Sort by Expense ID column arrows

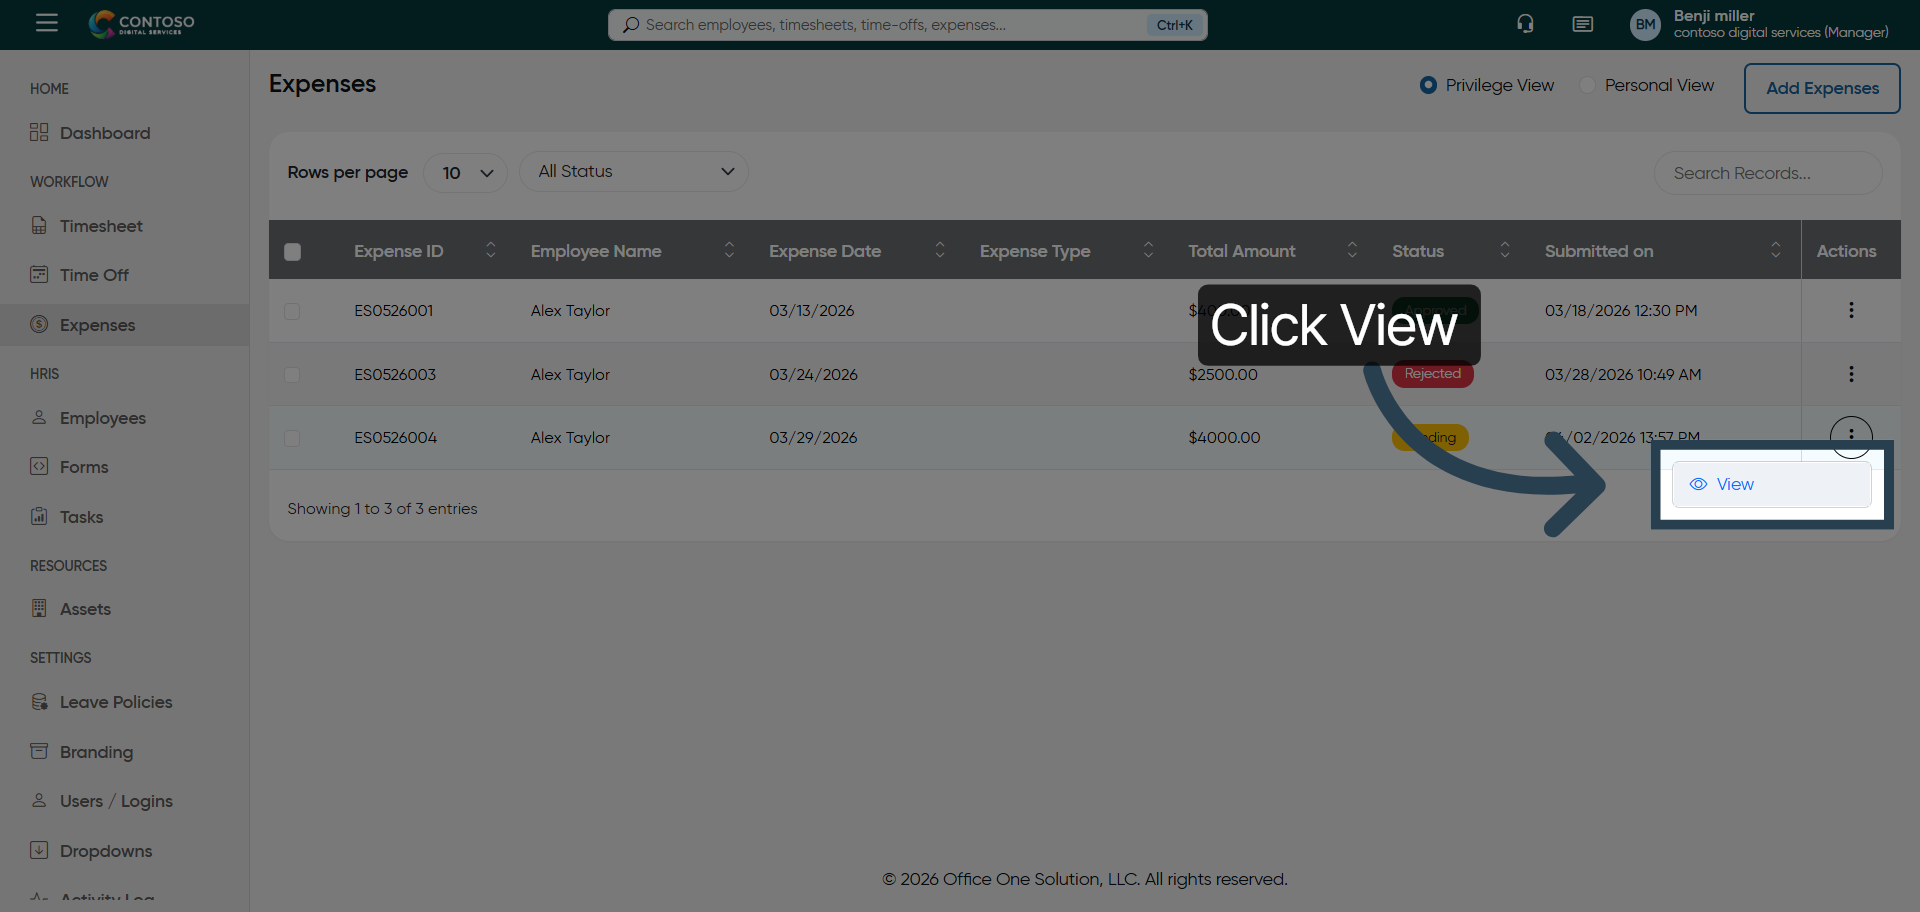pos(490,251)
